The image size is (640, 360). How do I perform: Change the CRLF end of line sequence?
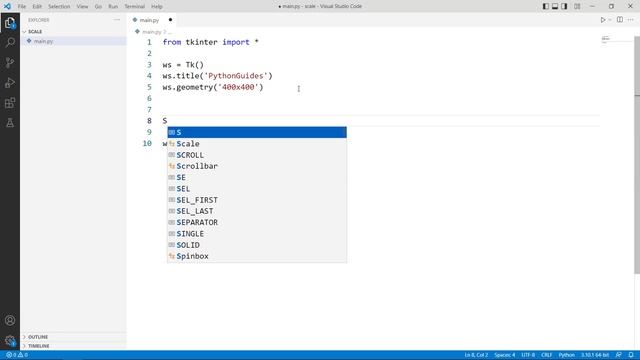(x=547, y=355)
